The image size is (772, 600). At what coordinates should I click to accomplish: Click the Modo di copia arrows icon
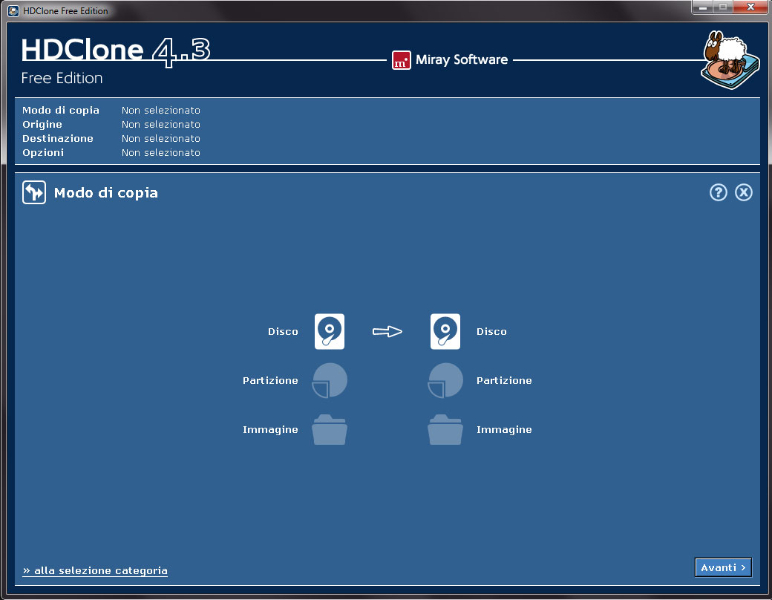(34, 192)
